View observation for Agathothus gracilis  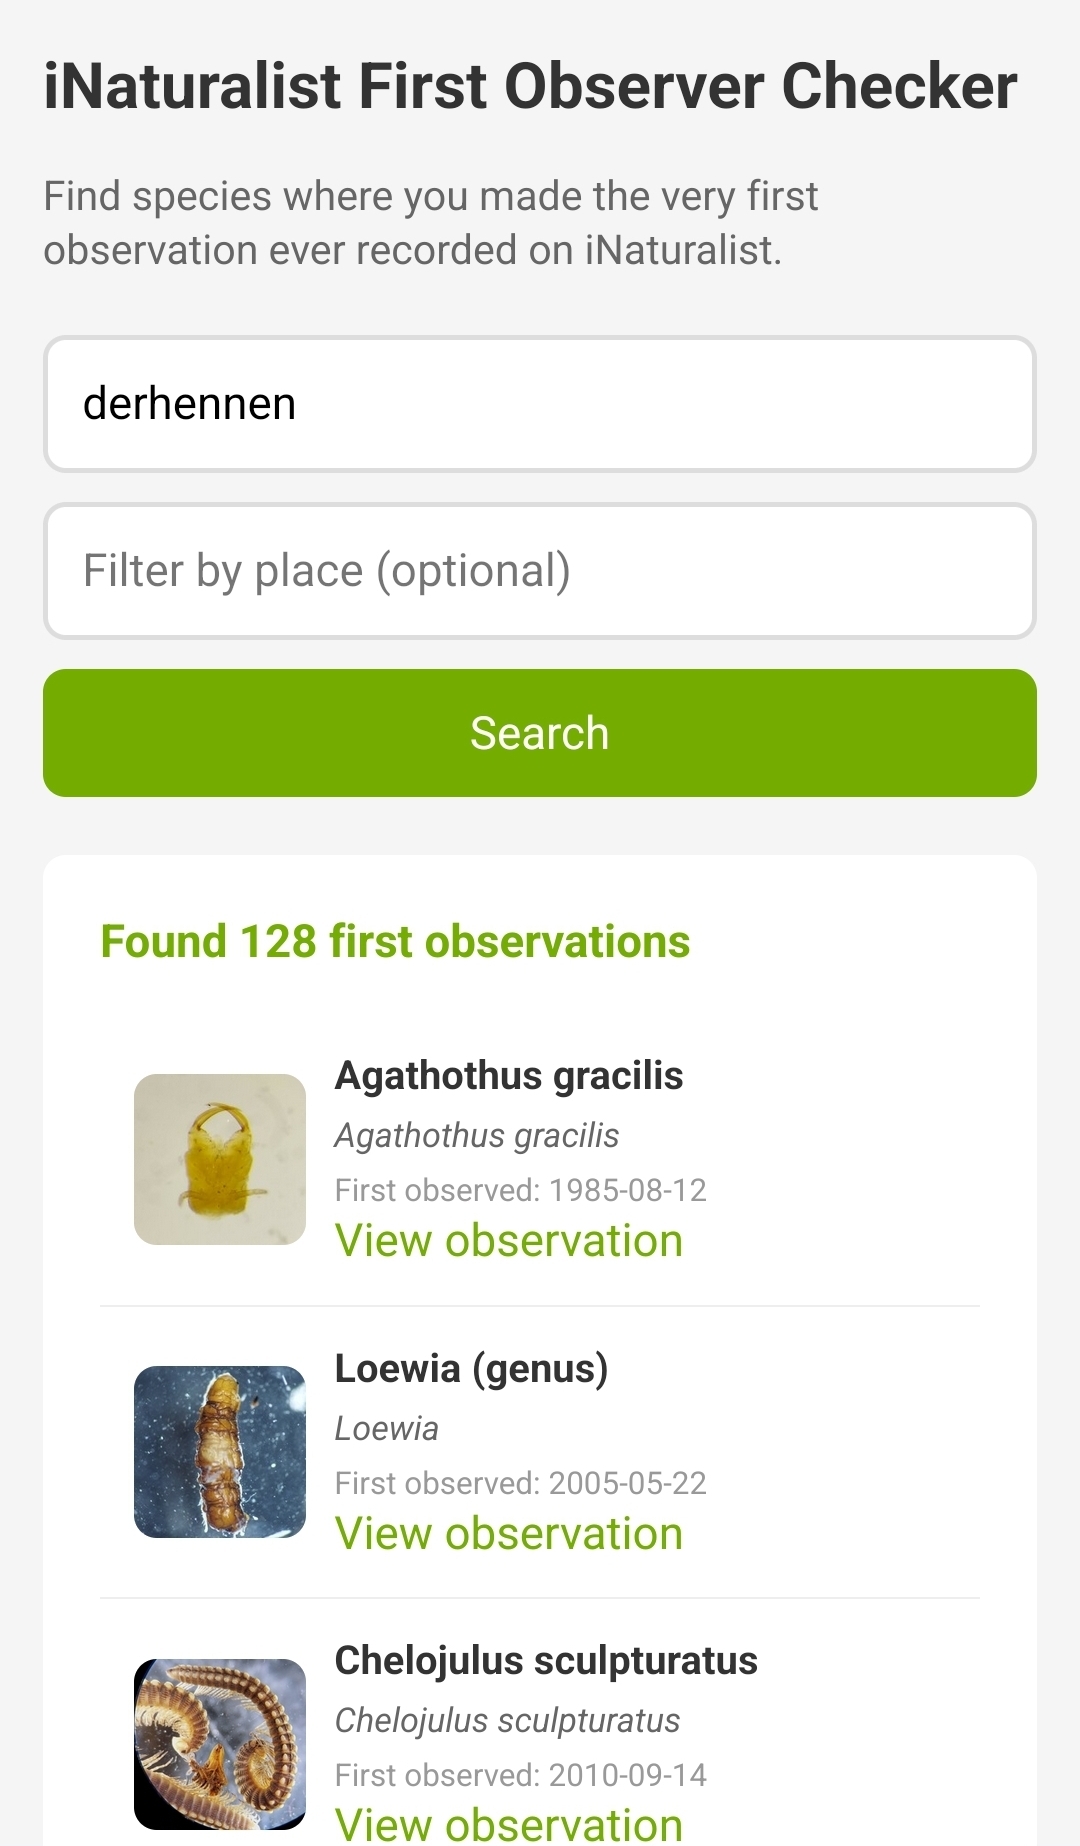508,1241
